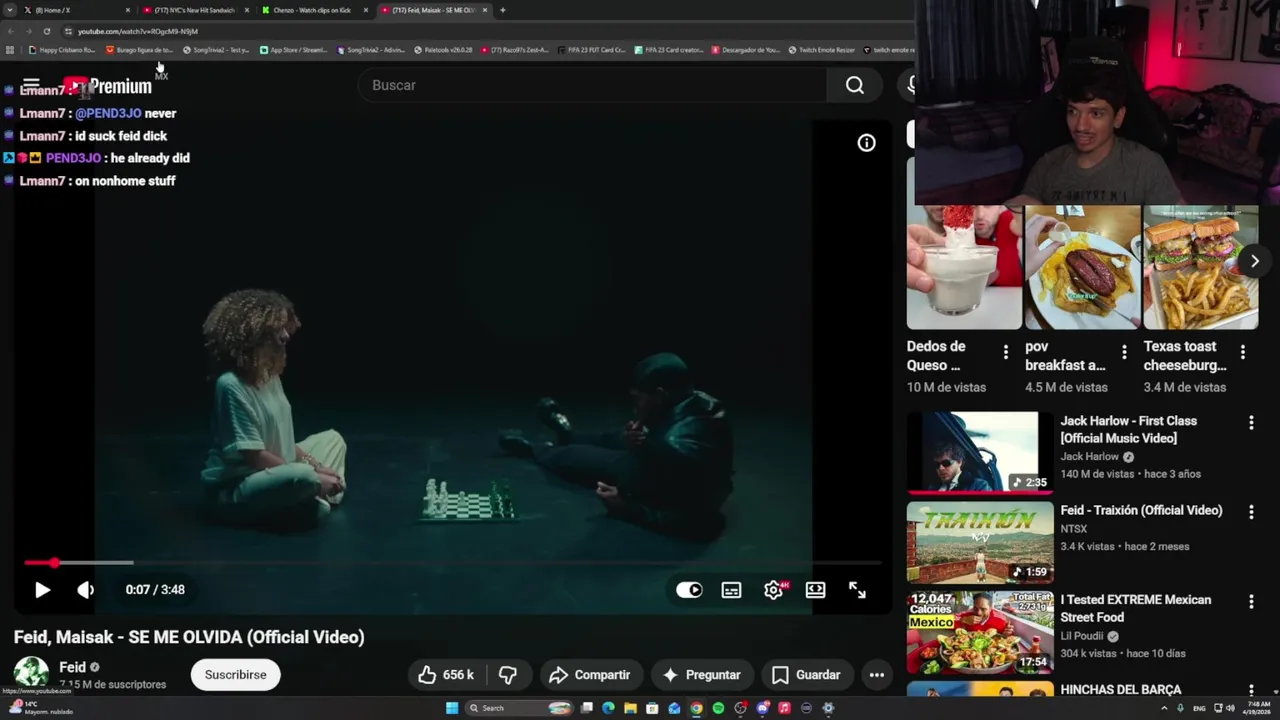Mute the video volume
The image size is (1280, 720).
[86, 590]
